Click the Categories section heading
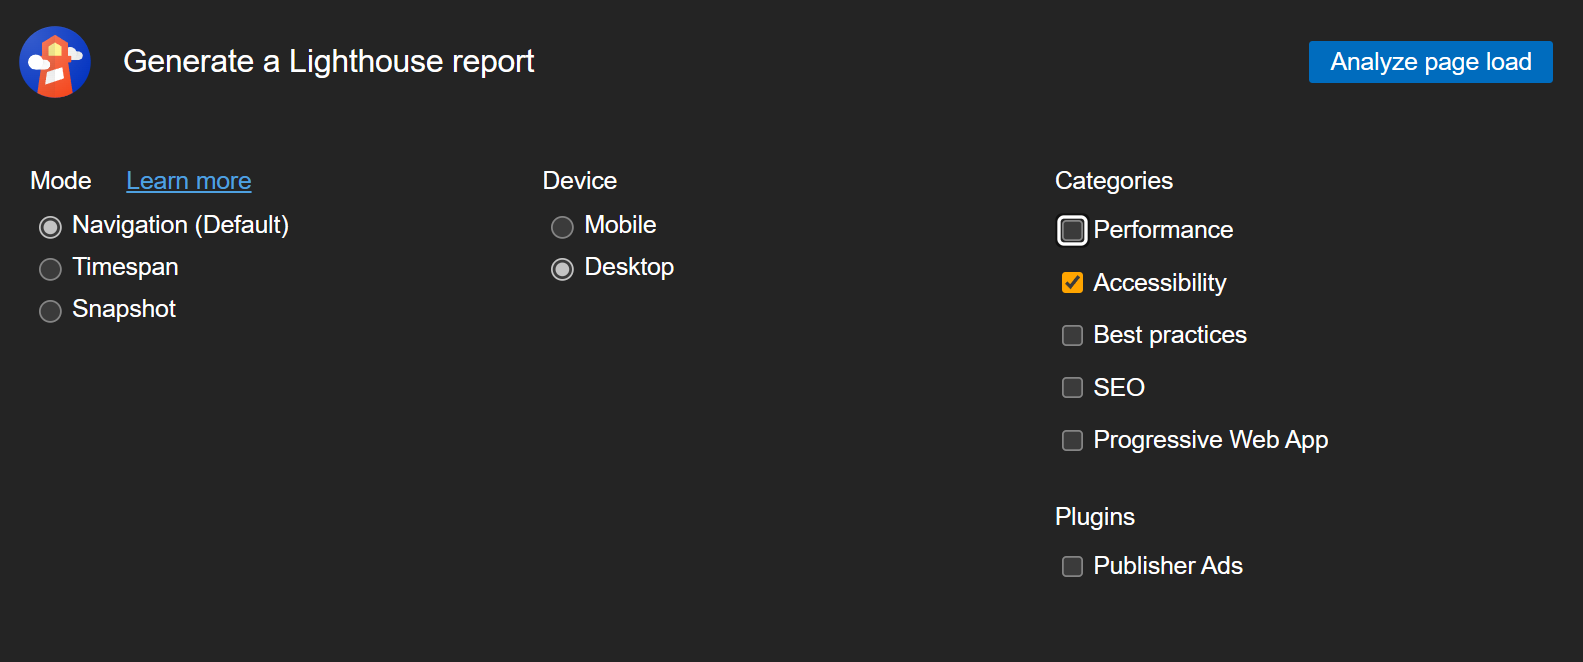Viewport: 1583px width, 662px height. (1113, 181)
